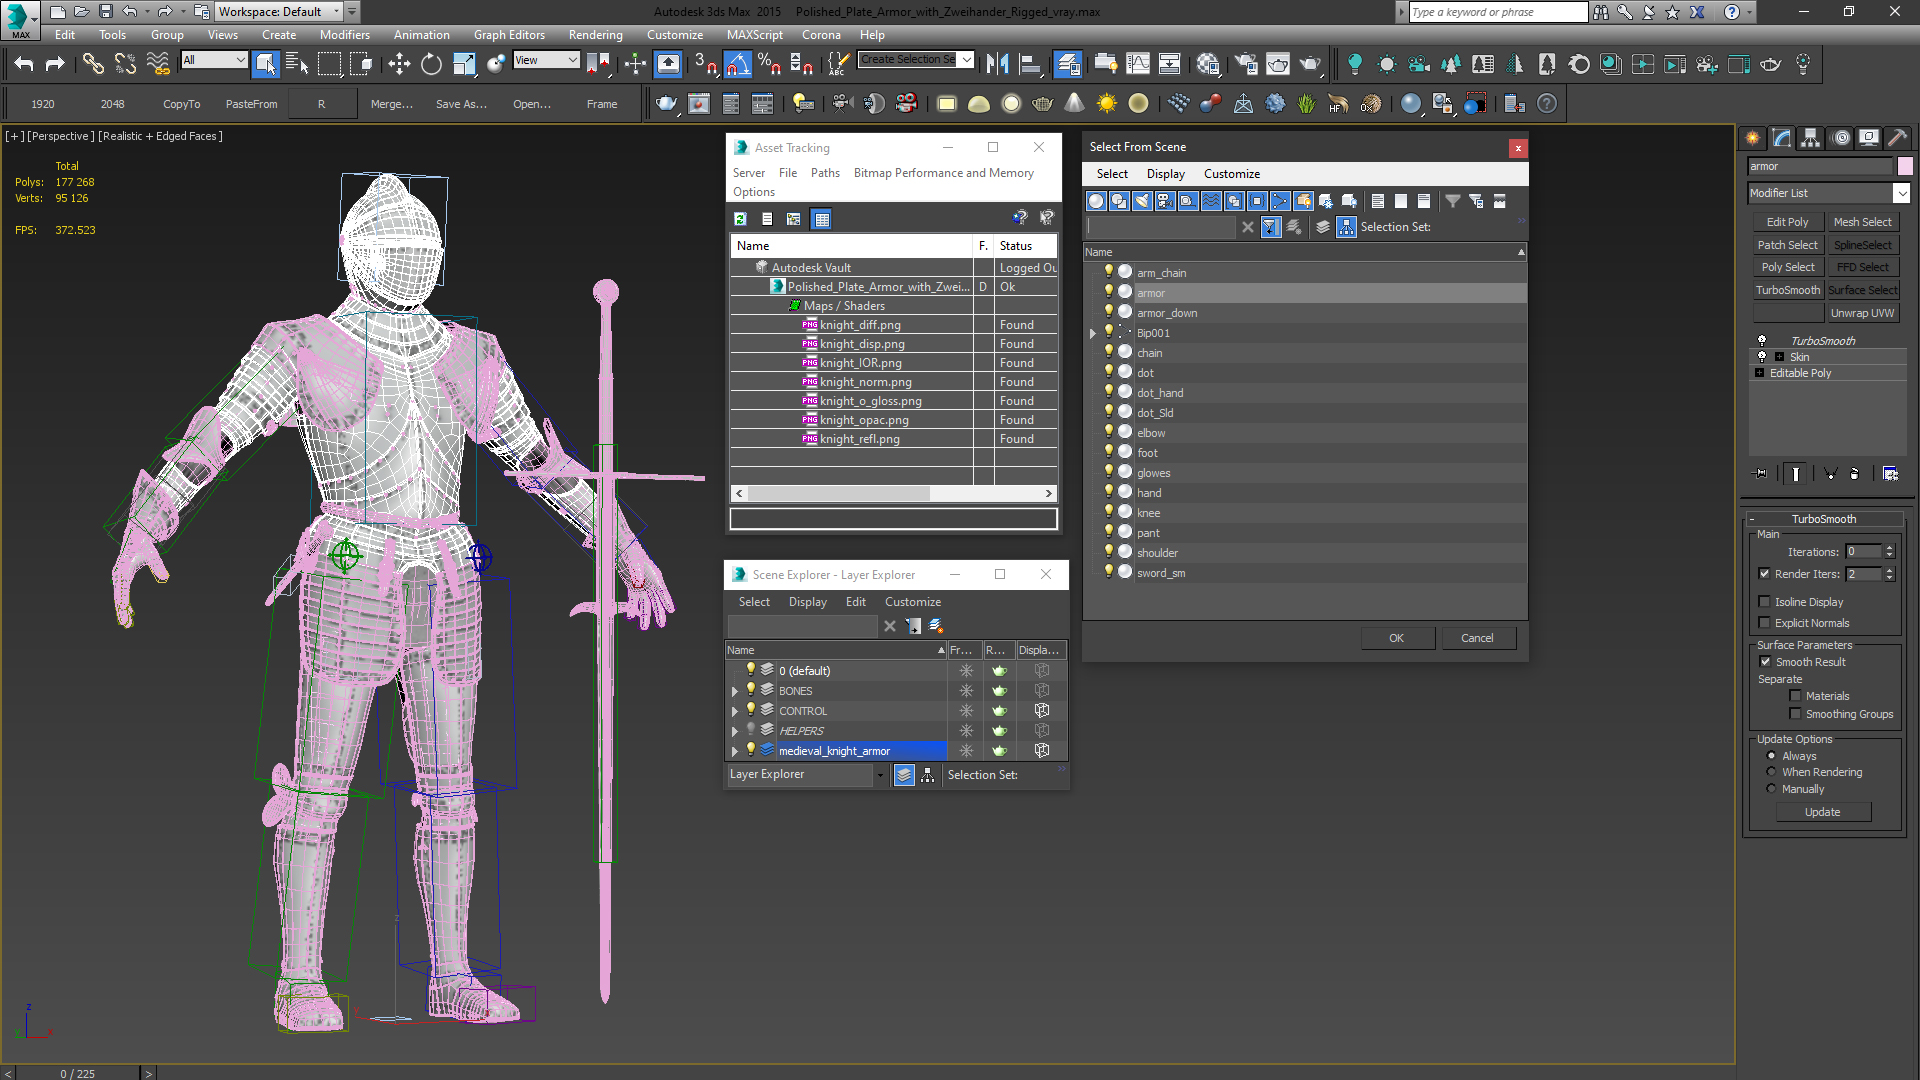Toggle Display Geometry in Select From Scene
Screen dimensions: 1920x1080
(x=1096, y=201)
